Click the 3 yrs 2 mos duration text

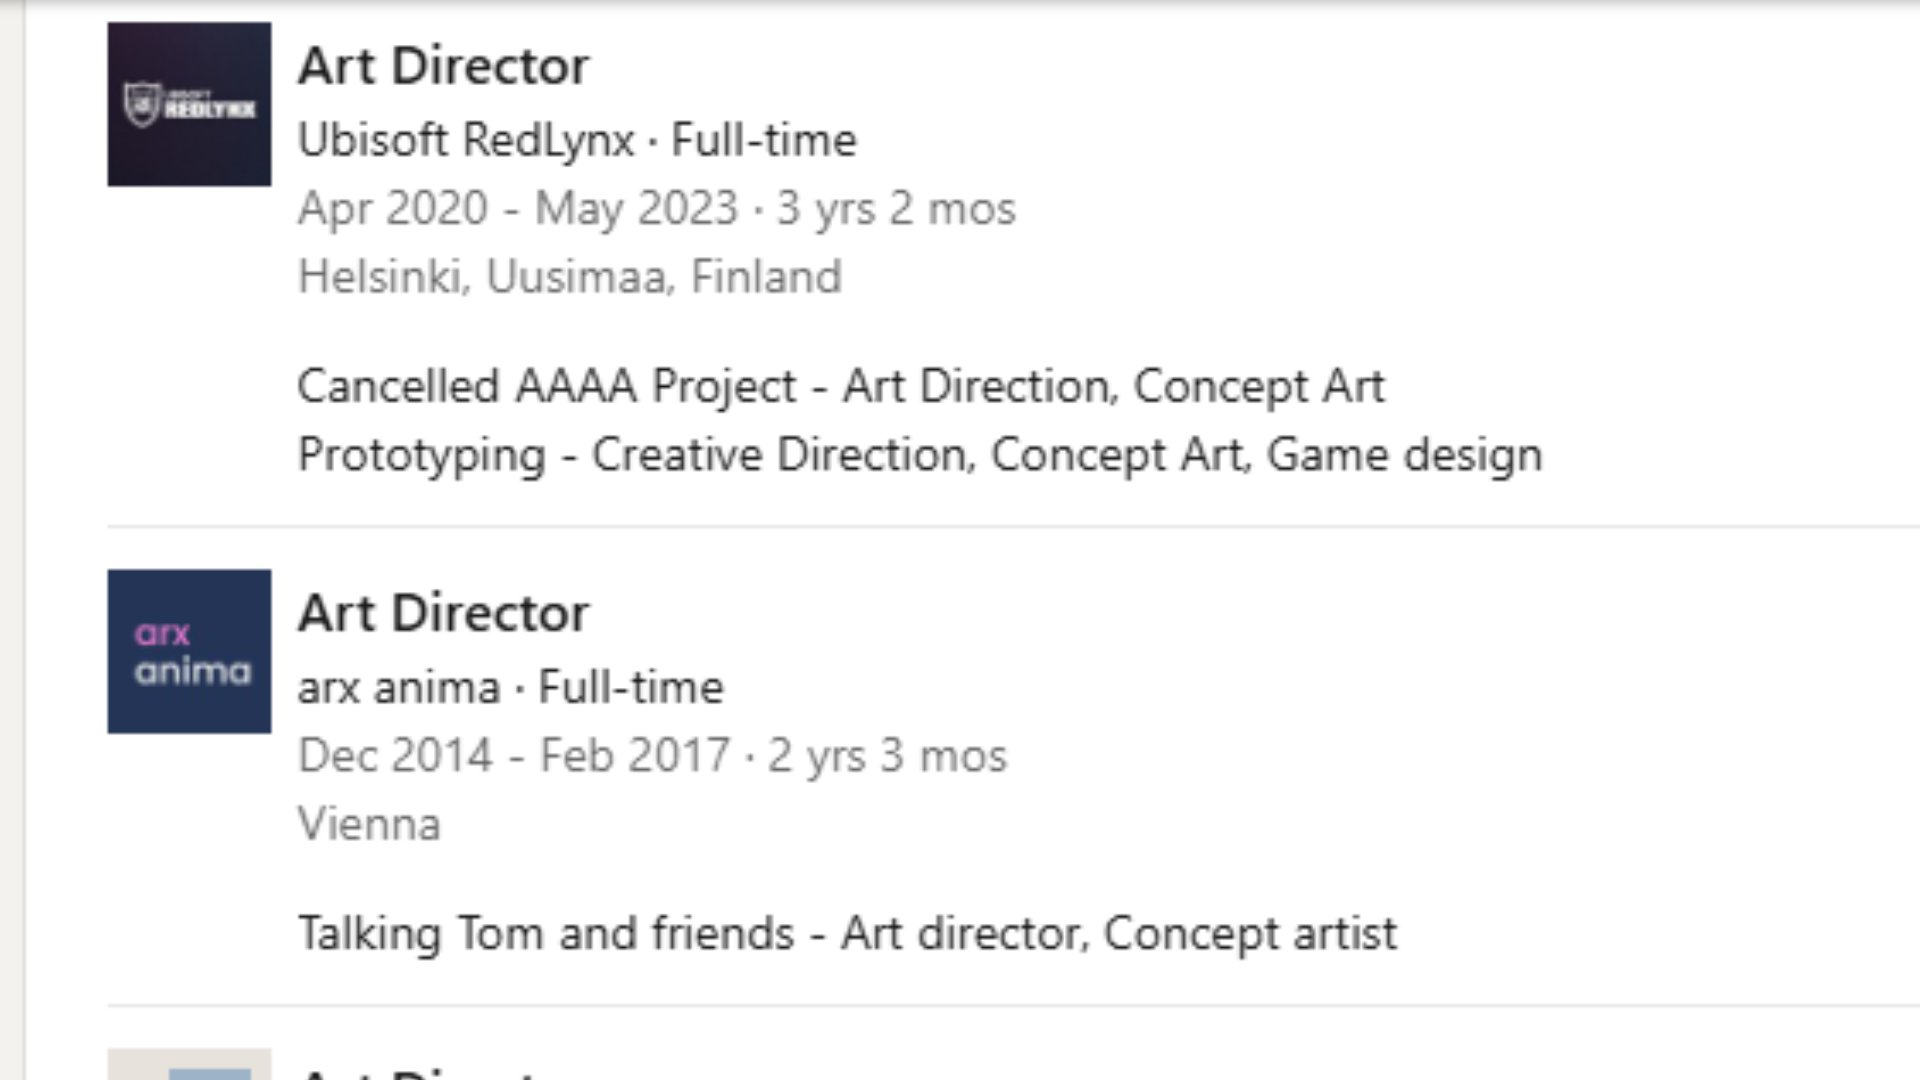(x=895, y=209)
